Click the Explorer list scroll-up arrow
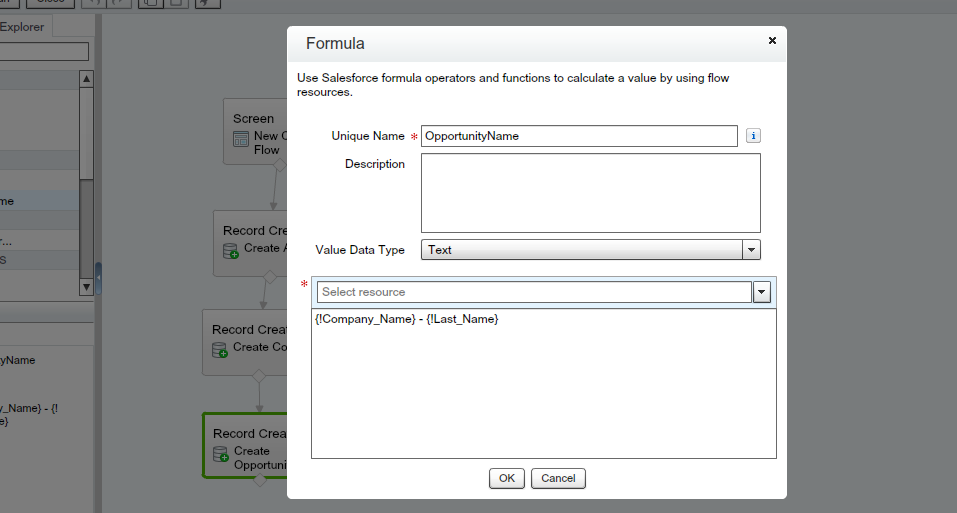 [87, 78]
